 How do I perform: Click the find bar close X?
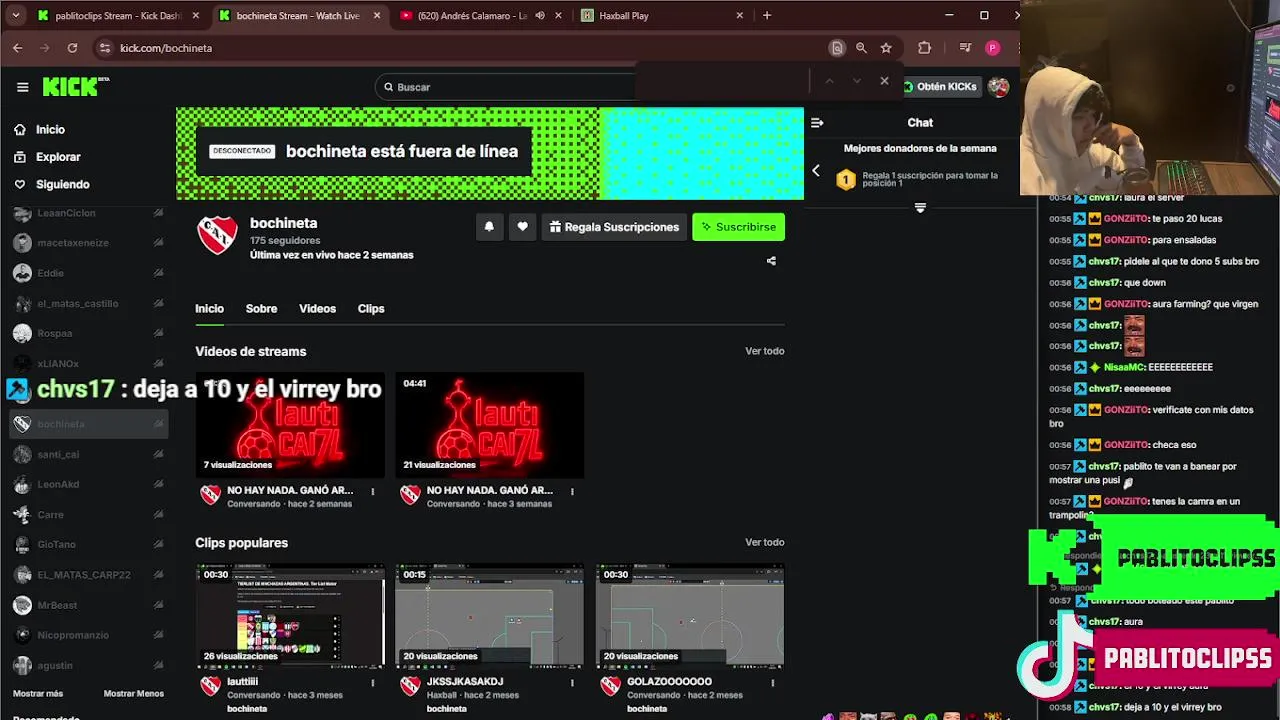(x=884, y=80)
